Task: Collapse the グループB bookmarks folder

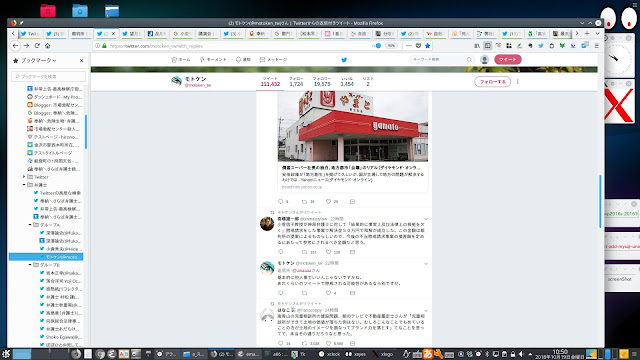Action: pyautogui.click(x=30, y=265)
